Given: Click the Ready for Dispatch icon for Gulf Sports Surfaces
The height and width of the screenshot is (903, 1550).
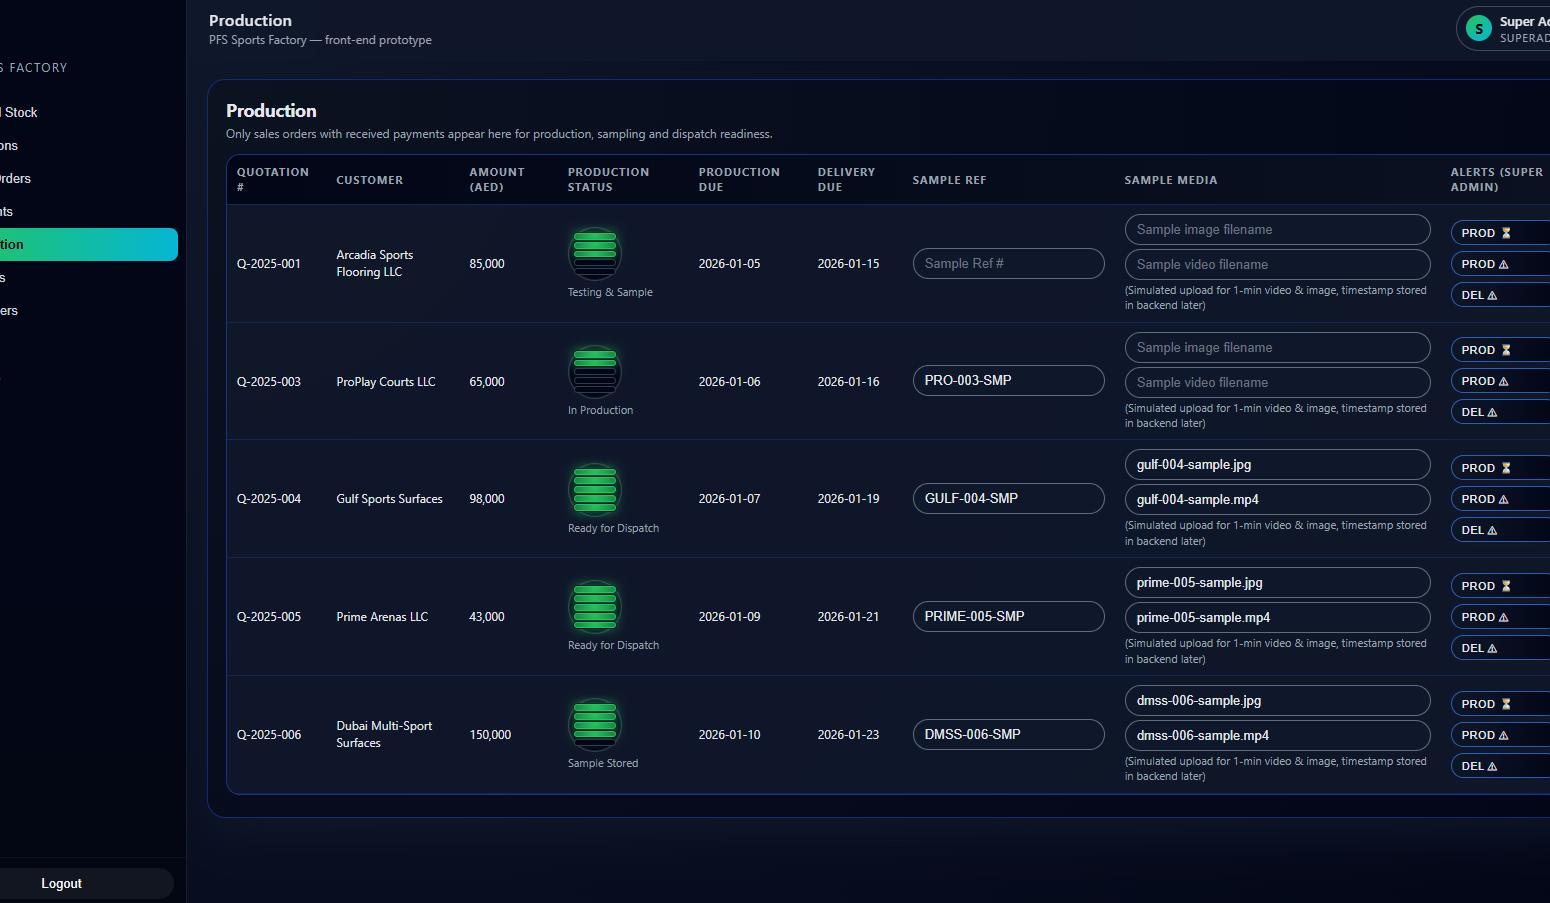Looking at the screenshot, I should pos(595,489).
